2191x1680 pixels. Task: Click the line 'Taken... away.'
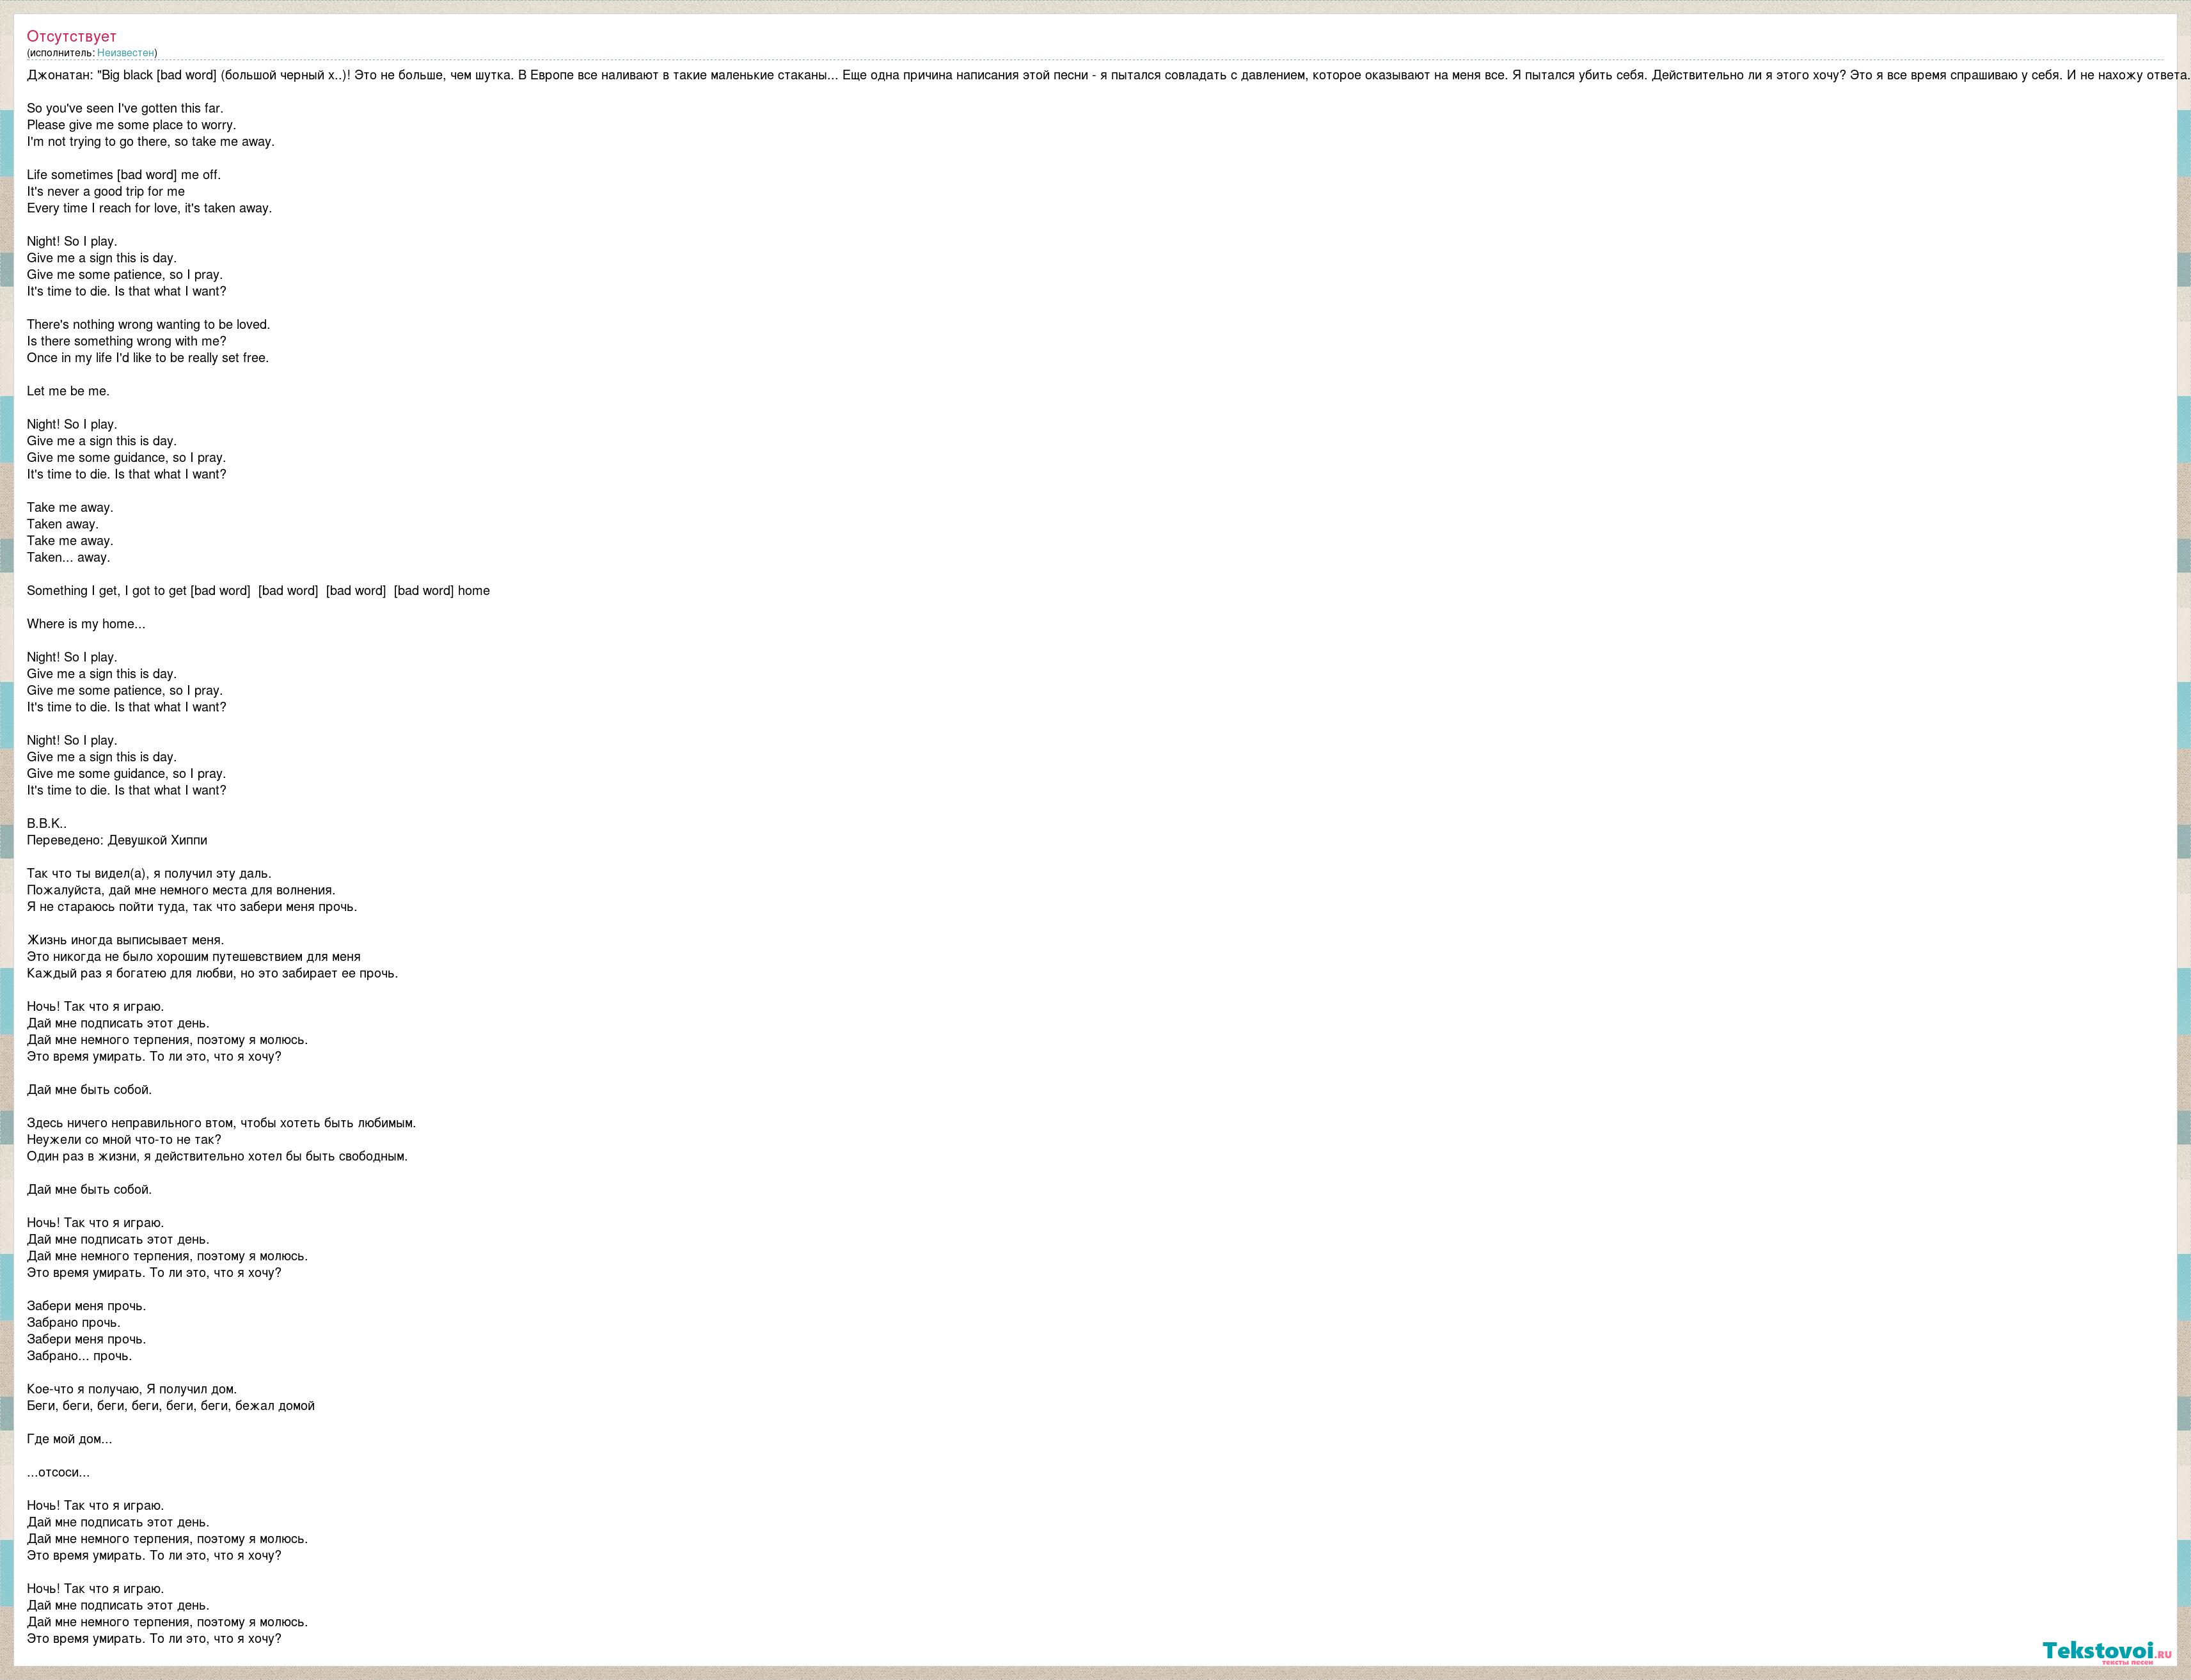tap(68, 558)
